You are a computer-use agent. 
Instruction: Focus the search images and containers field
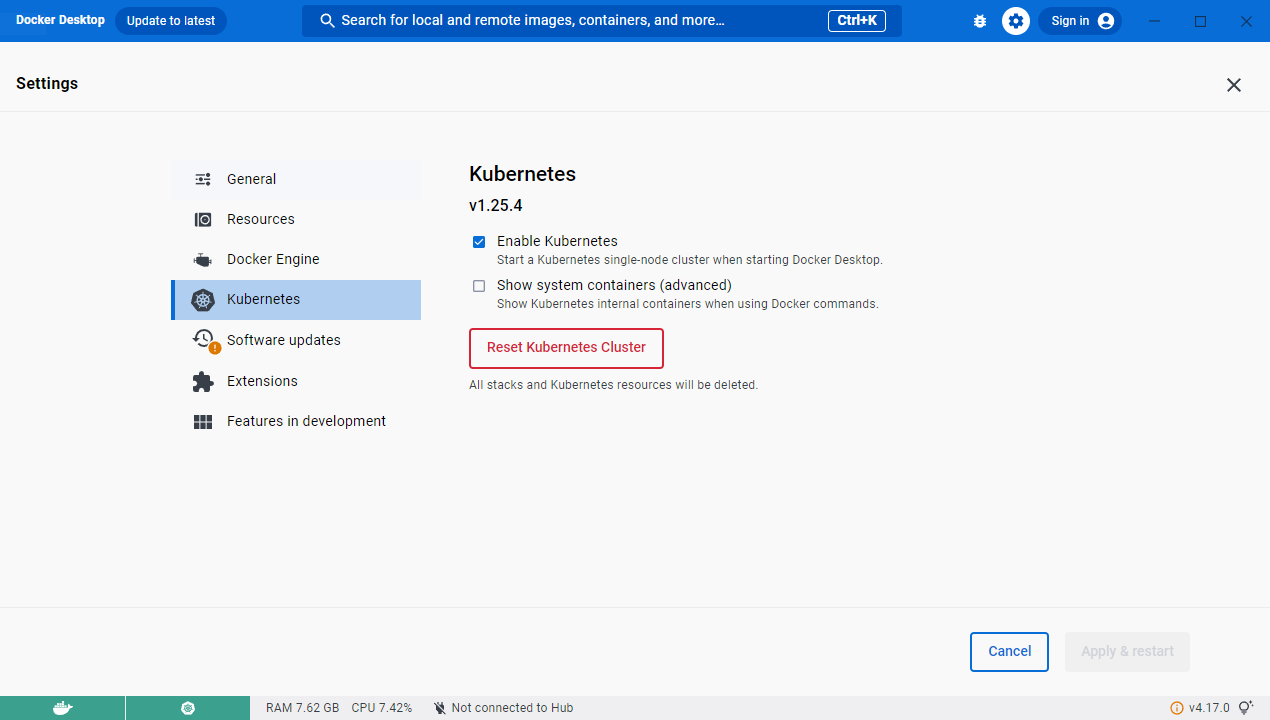[x=602, y=20]
